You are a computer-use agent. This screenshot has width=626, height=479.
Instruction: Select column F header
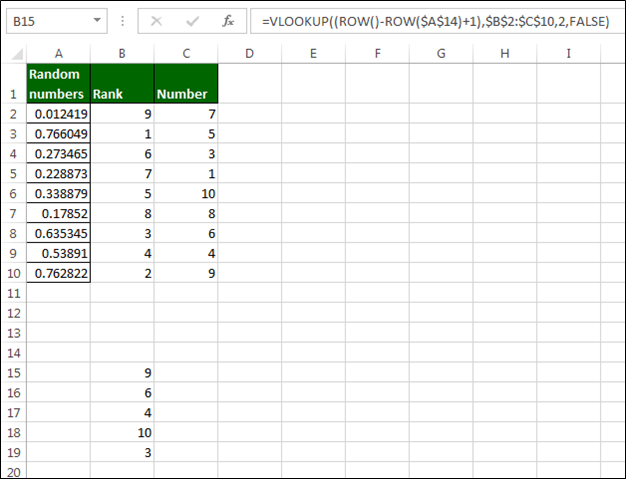(377, 53)
